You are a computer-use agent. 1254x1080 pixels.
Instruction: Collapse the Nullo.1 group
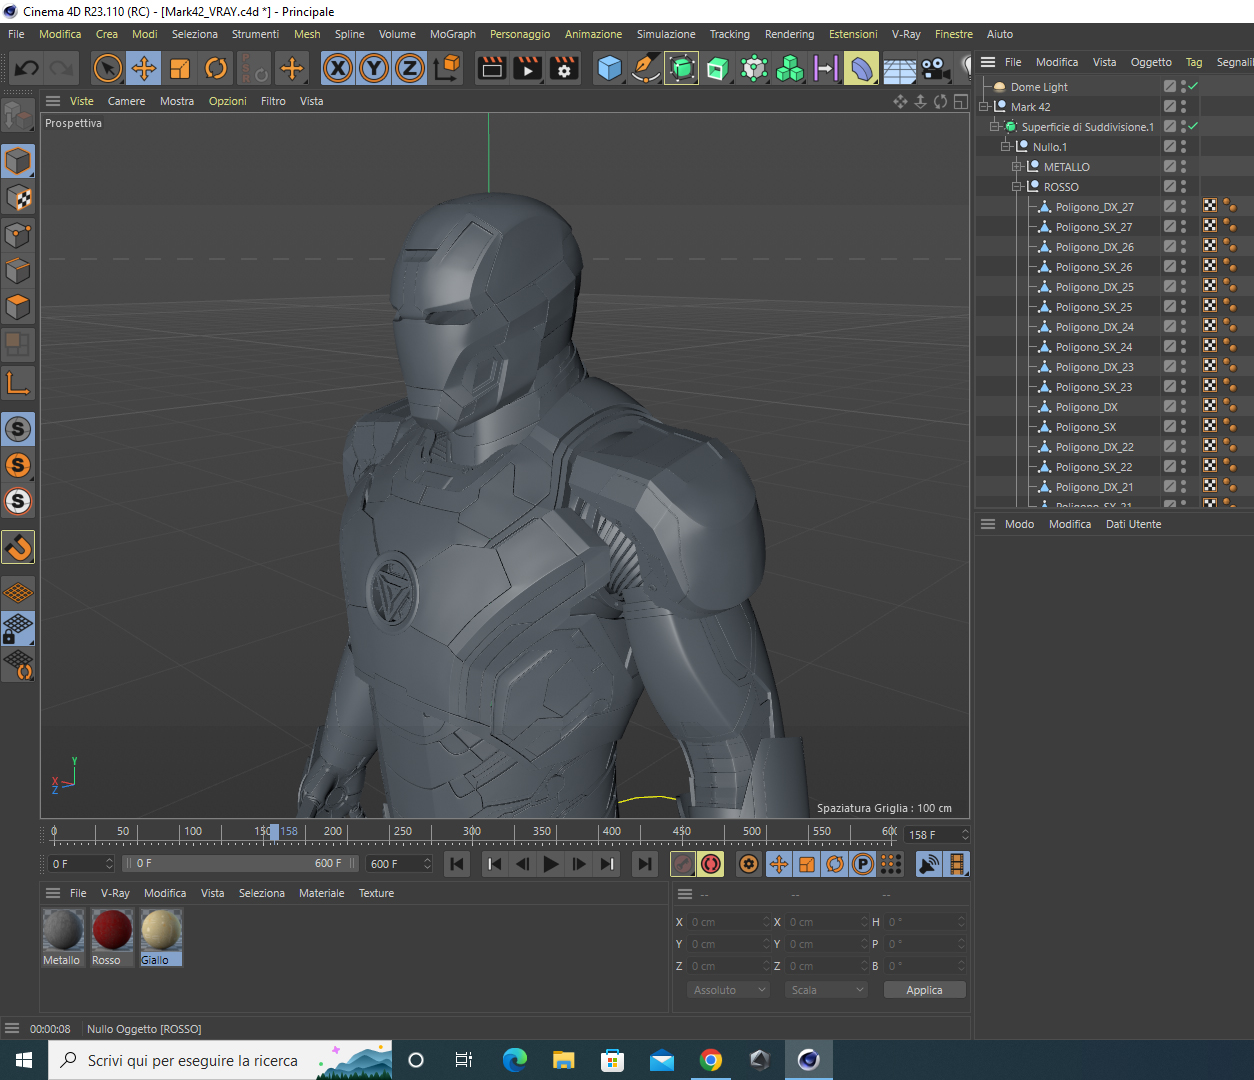[1006, 147]
